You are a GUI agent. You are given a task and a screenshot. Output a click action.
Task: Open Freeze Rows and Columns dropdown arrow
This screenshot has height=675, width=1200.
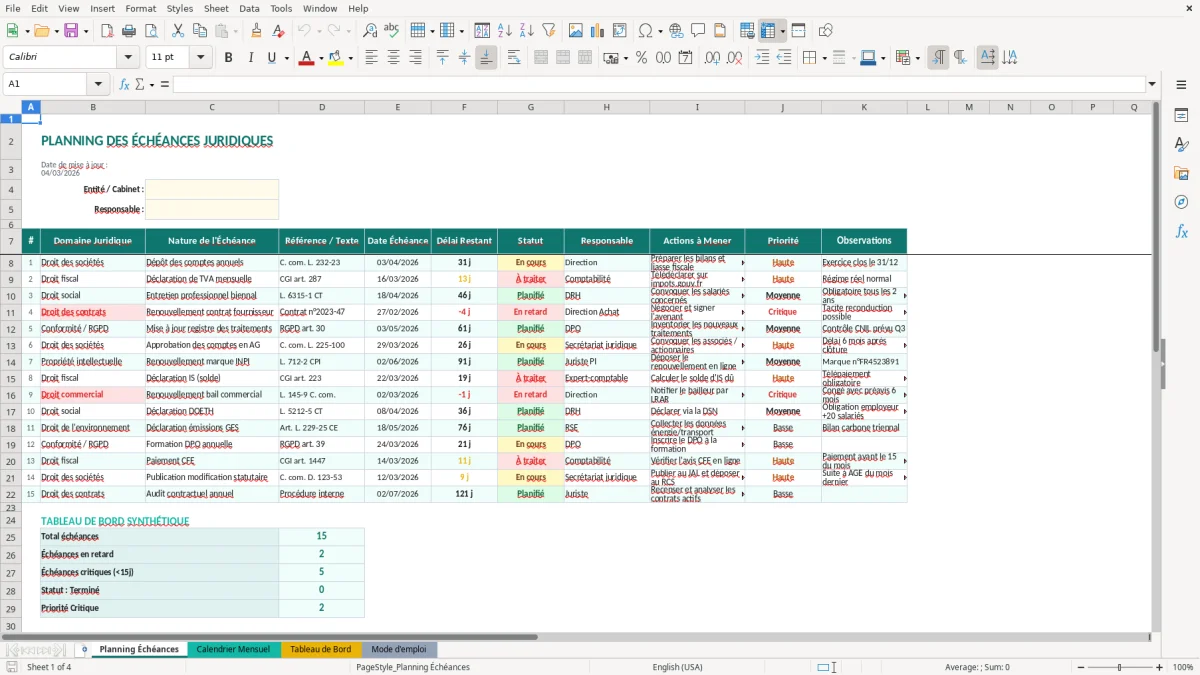783,31
